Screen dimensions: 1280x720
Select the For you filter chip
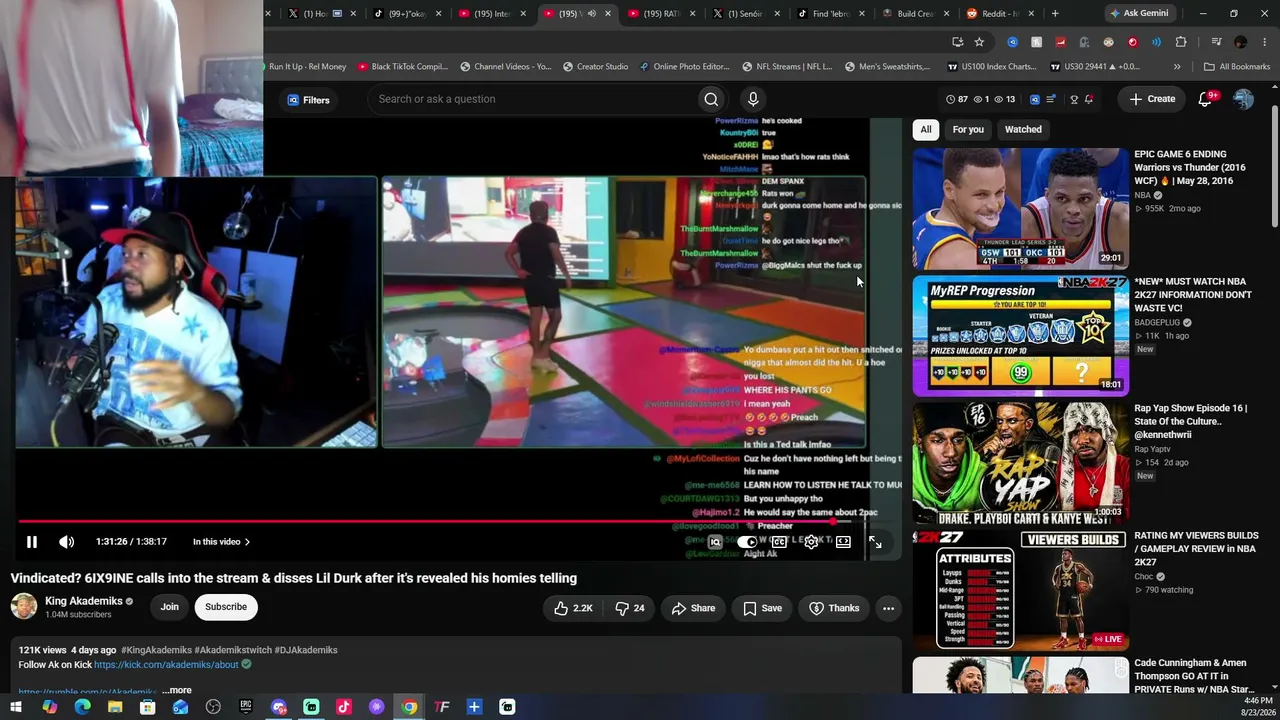968,129
